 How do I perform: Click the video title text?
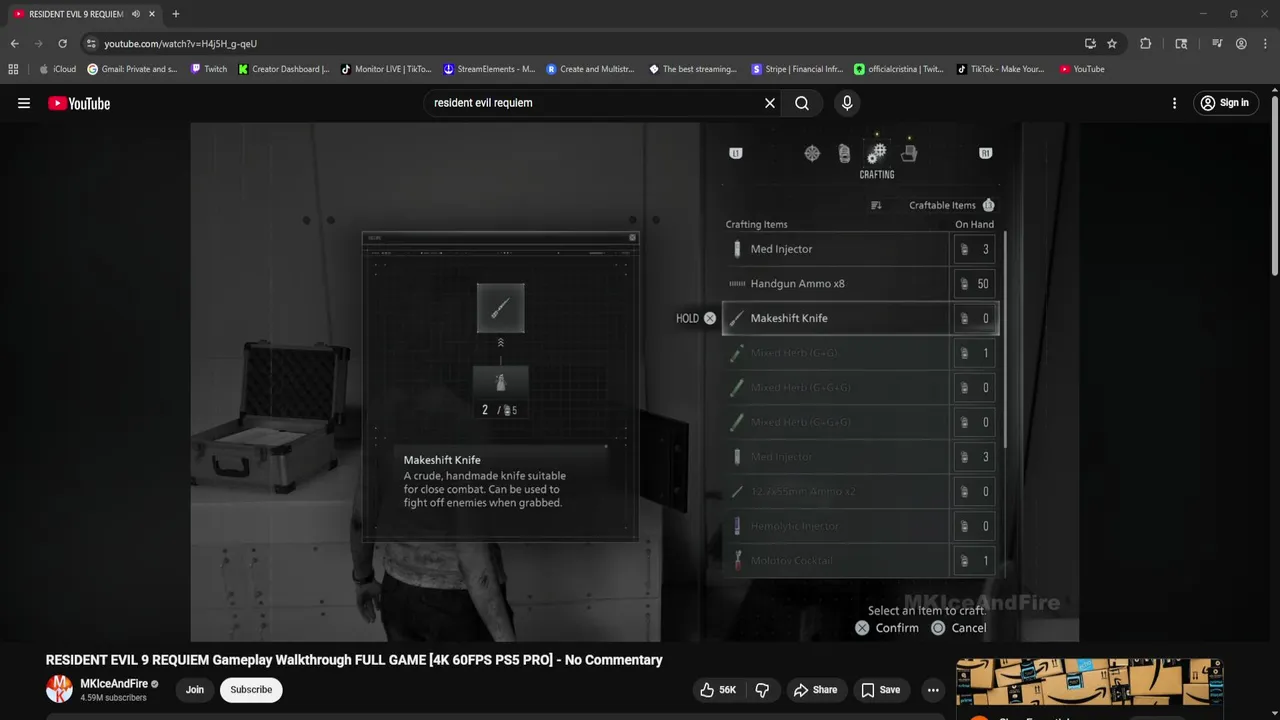tap(354, 660)
